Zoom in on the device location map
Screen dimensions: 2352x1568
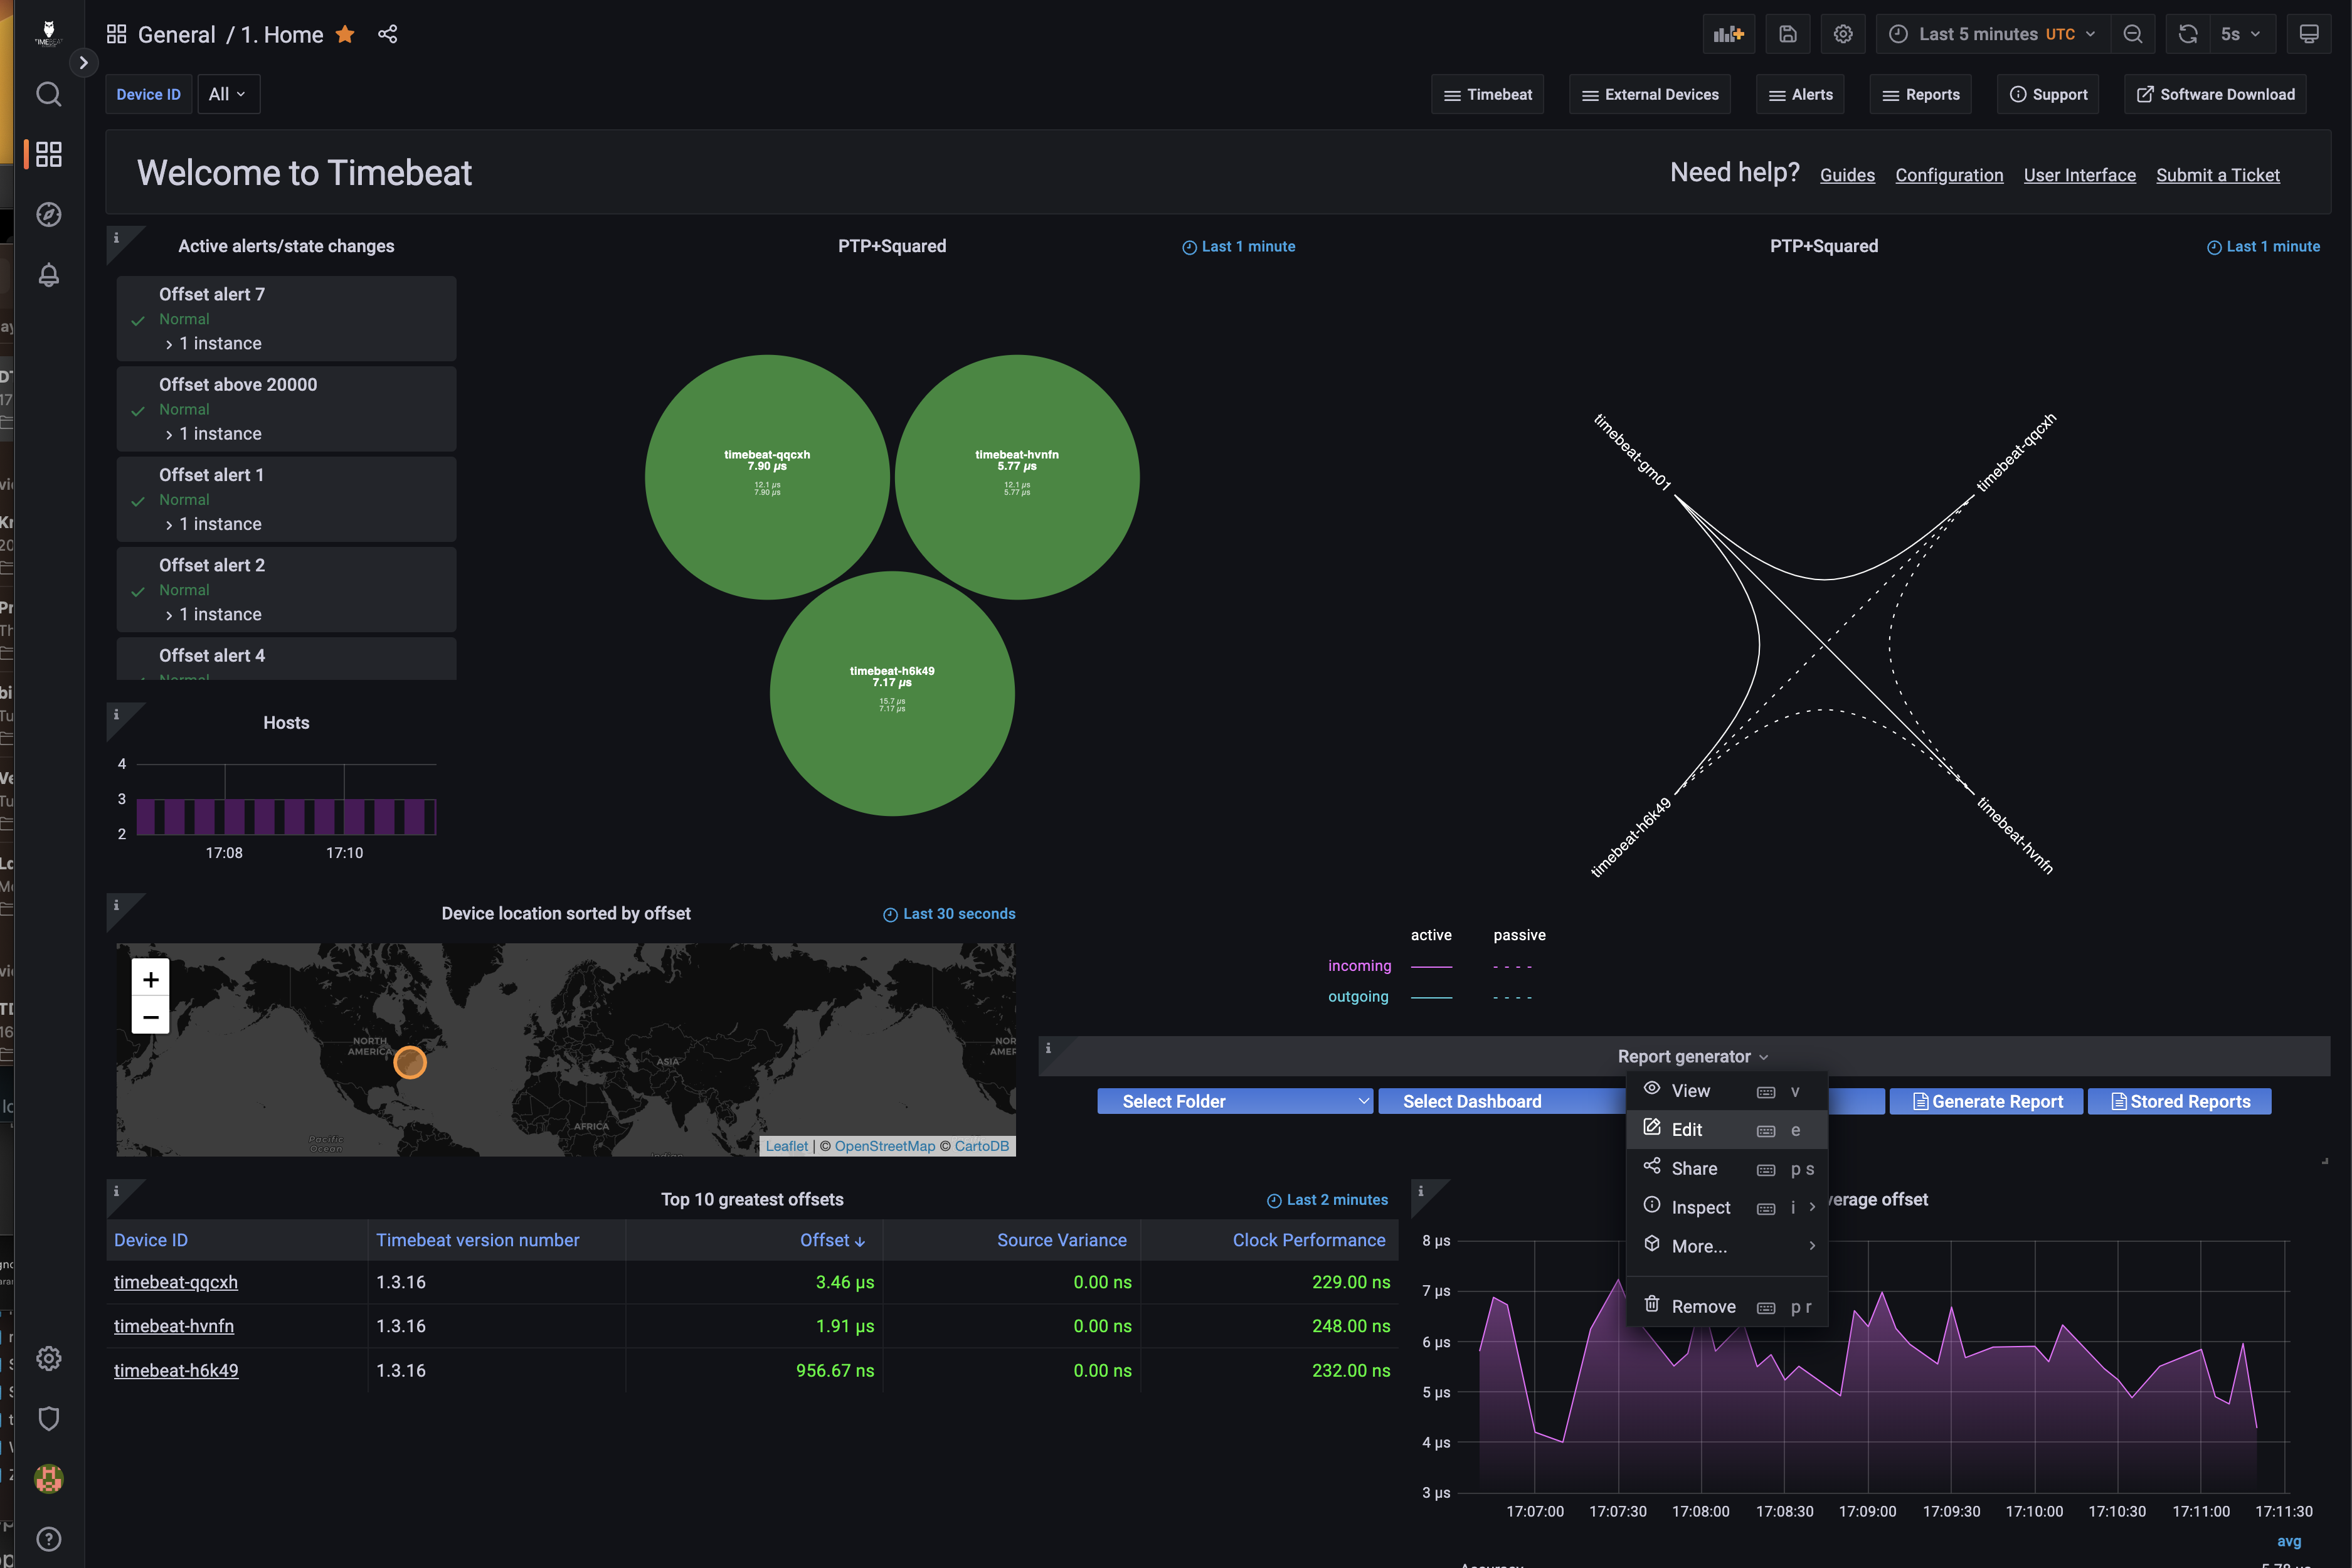coord(151,979)
